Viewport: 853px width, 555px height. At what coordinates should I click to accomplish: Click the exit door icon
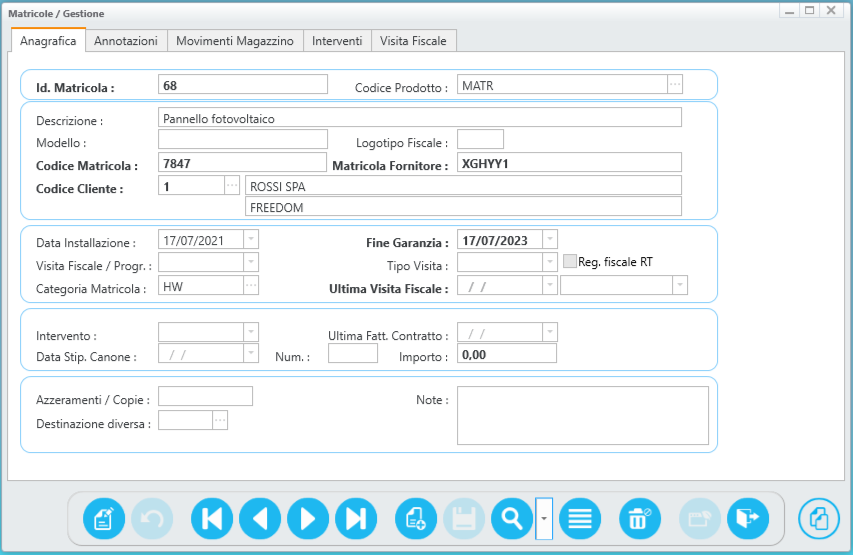[748, 518]
